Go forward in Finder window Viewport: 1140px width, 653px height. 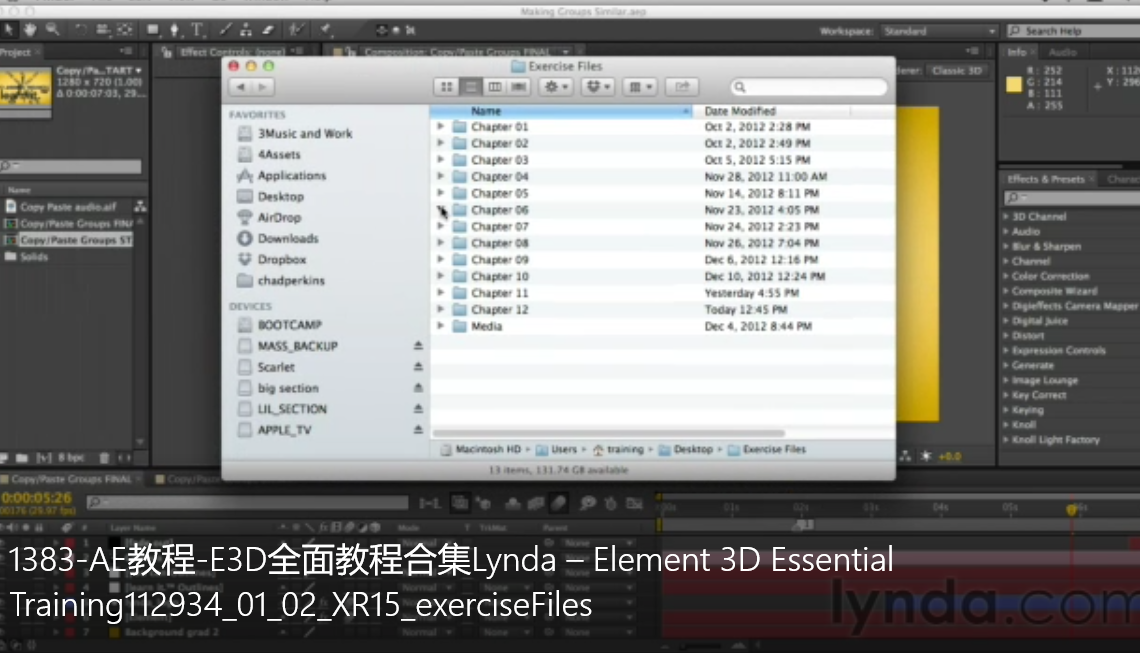click(x=262, y=87)
